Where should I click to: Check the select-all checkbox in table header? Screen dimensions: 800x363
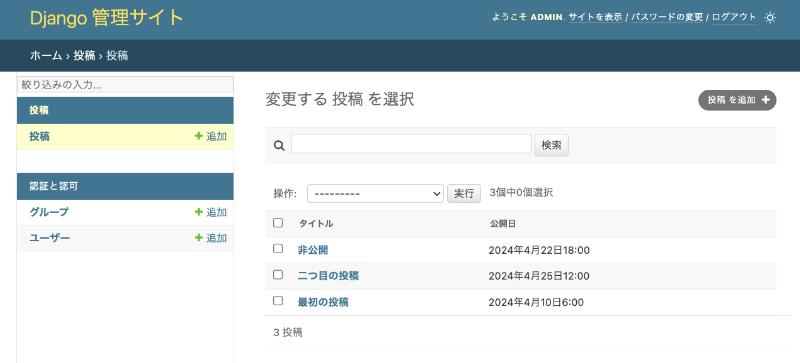(x=278, y=223)
